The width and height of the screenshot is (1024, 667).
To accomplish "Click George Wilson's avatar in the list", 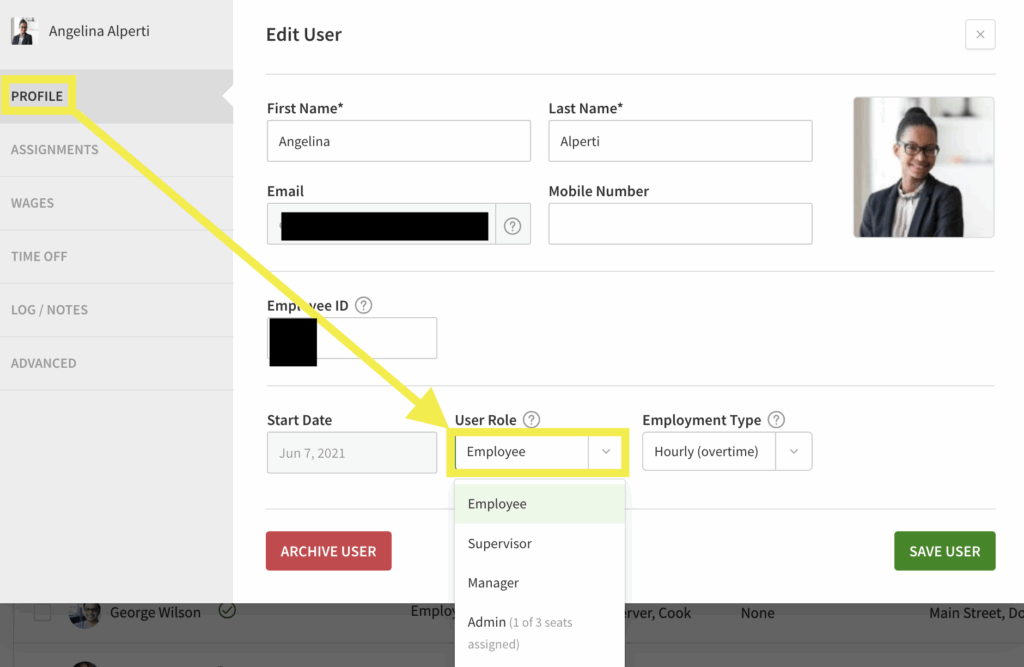I will tap(85, 612).
